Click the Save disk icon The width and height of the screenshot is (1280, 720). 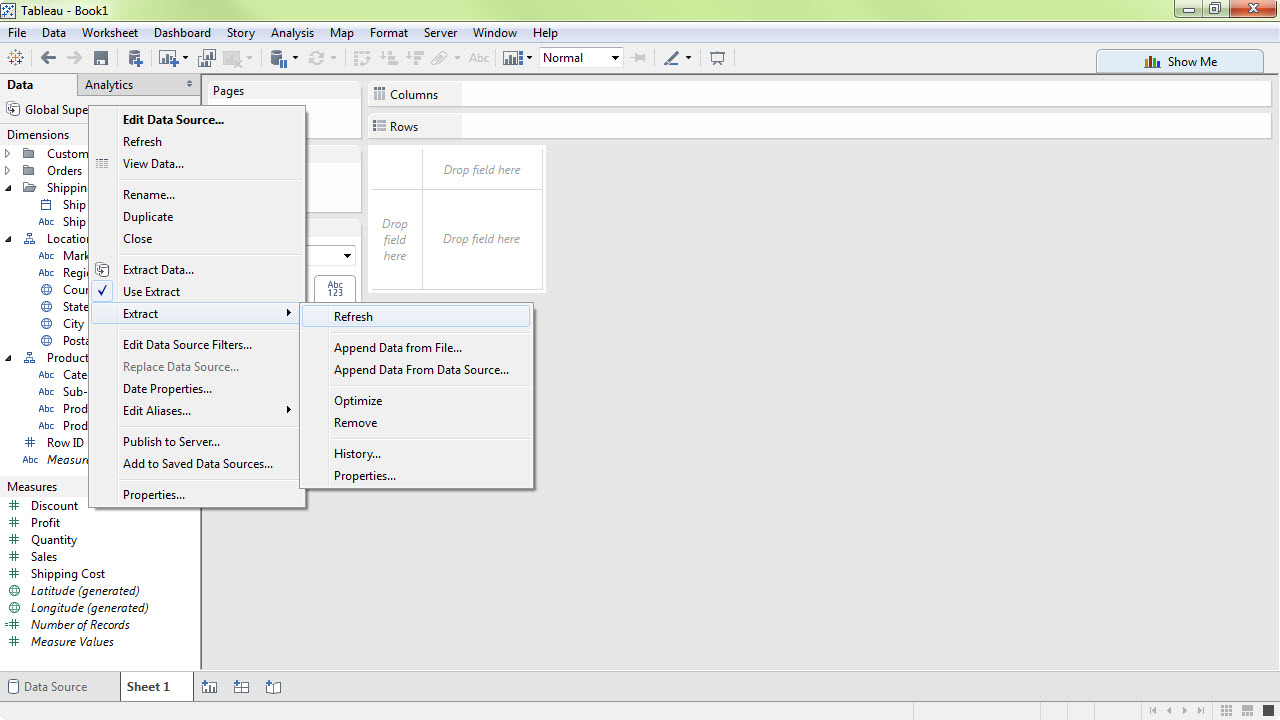(101, 58)
